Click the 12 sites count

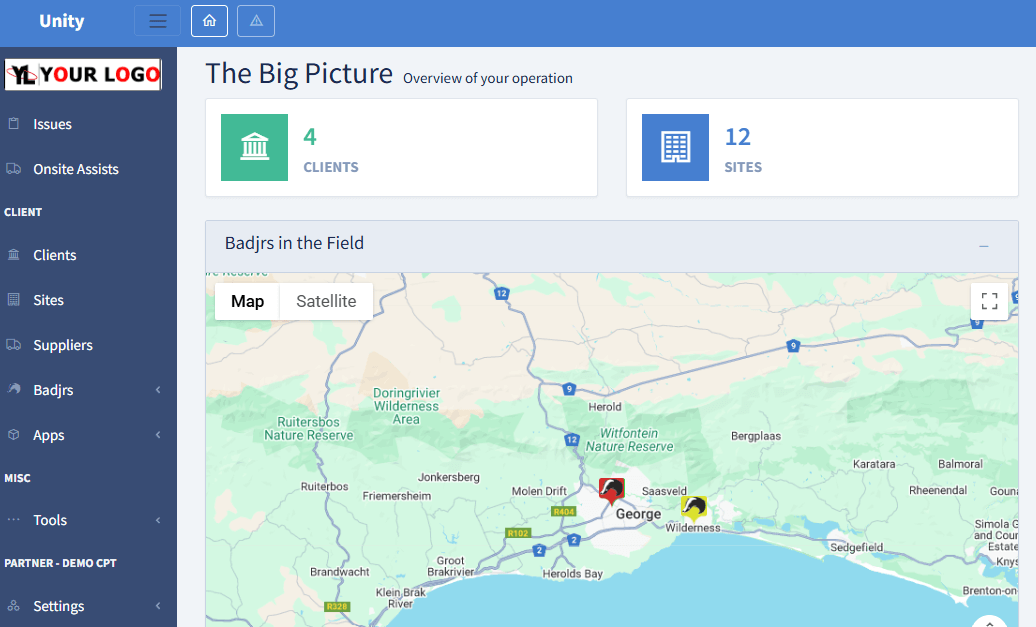738,137
